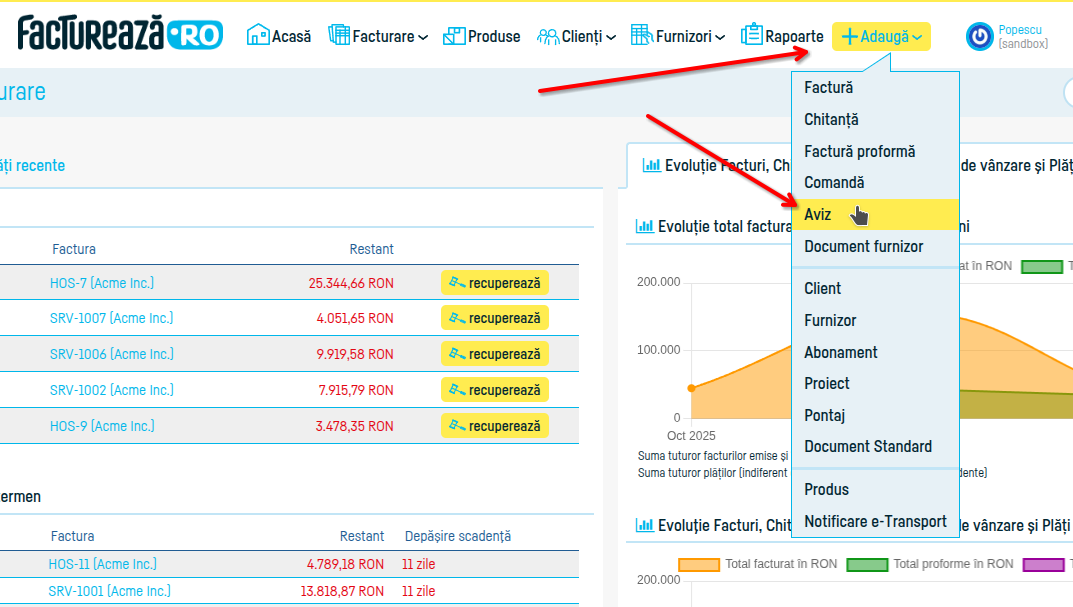This screenshot has height=607, width=1073.
Task: Toggle the green Total proforme legend swatch
Action: 867,564
